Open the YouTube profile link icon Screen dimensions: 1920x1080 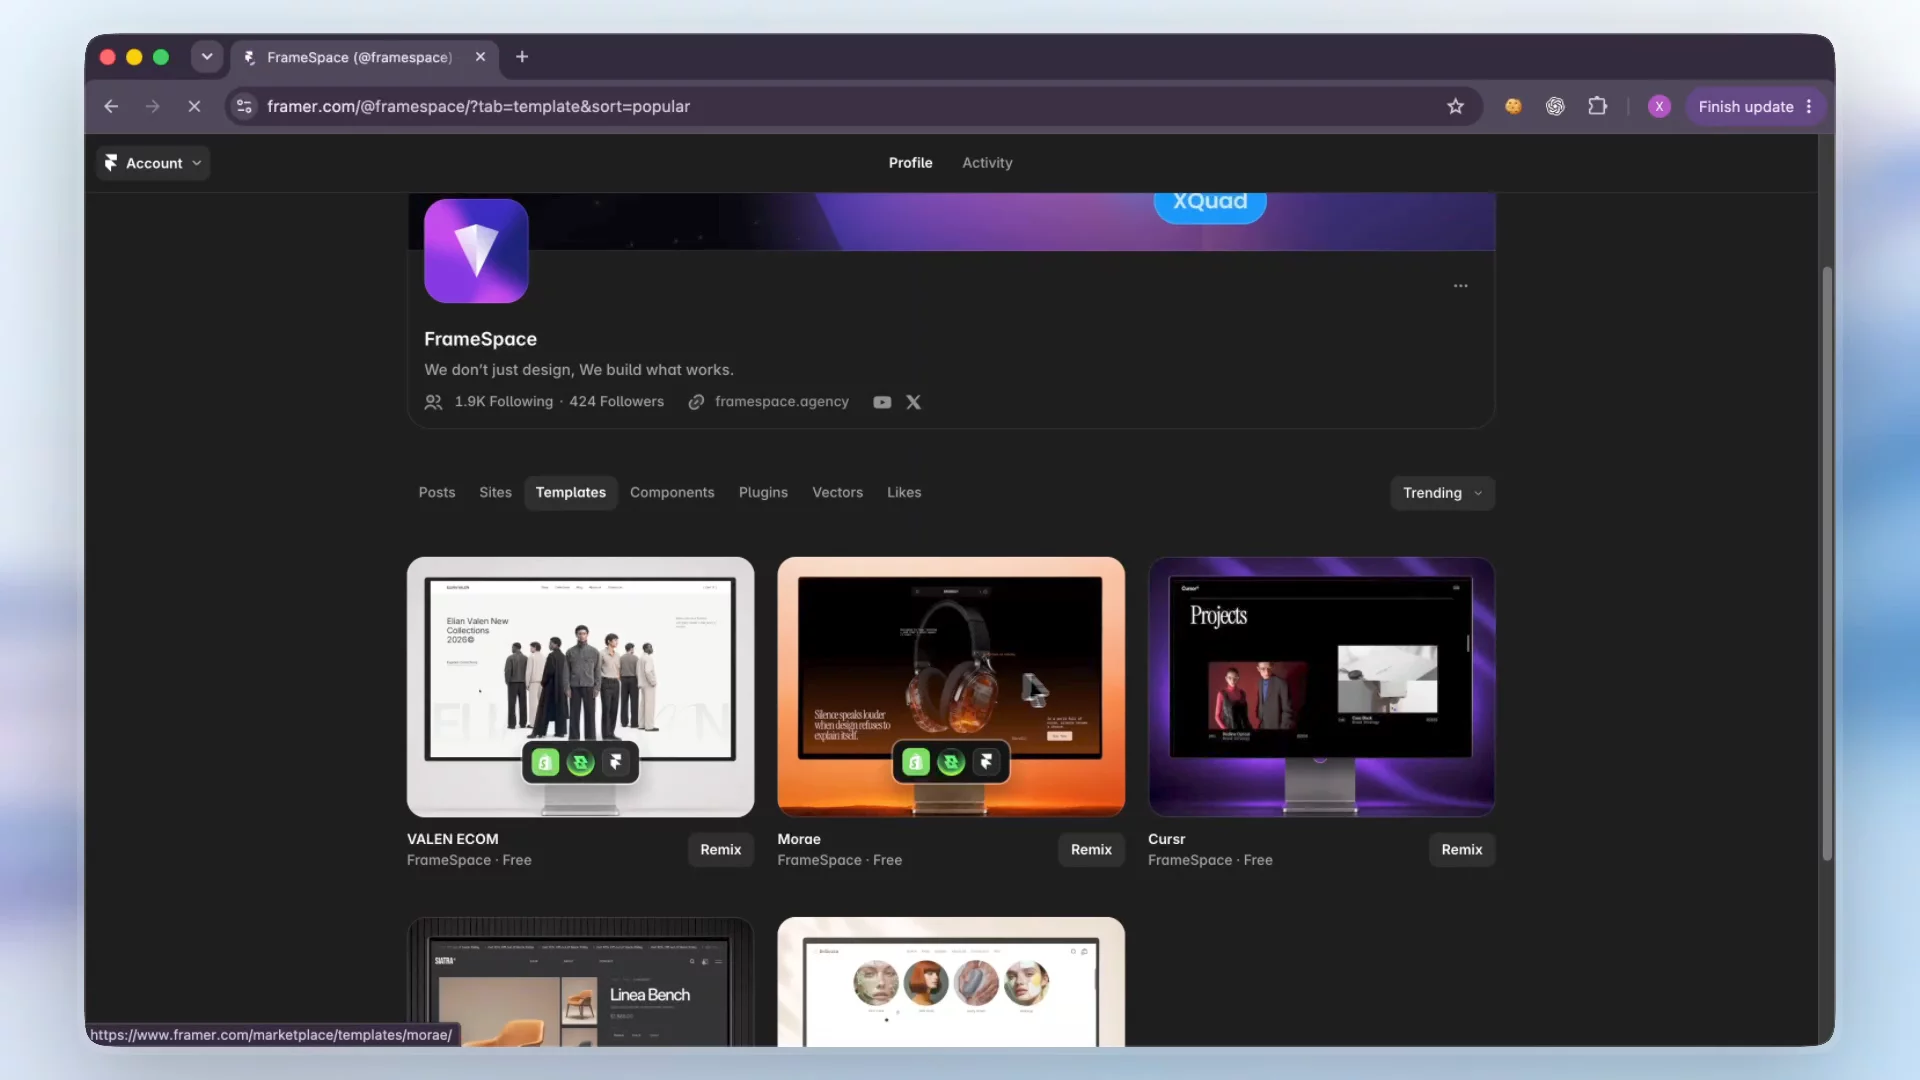click(882, 402)
